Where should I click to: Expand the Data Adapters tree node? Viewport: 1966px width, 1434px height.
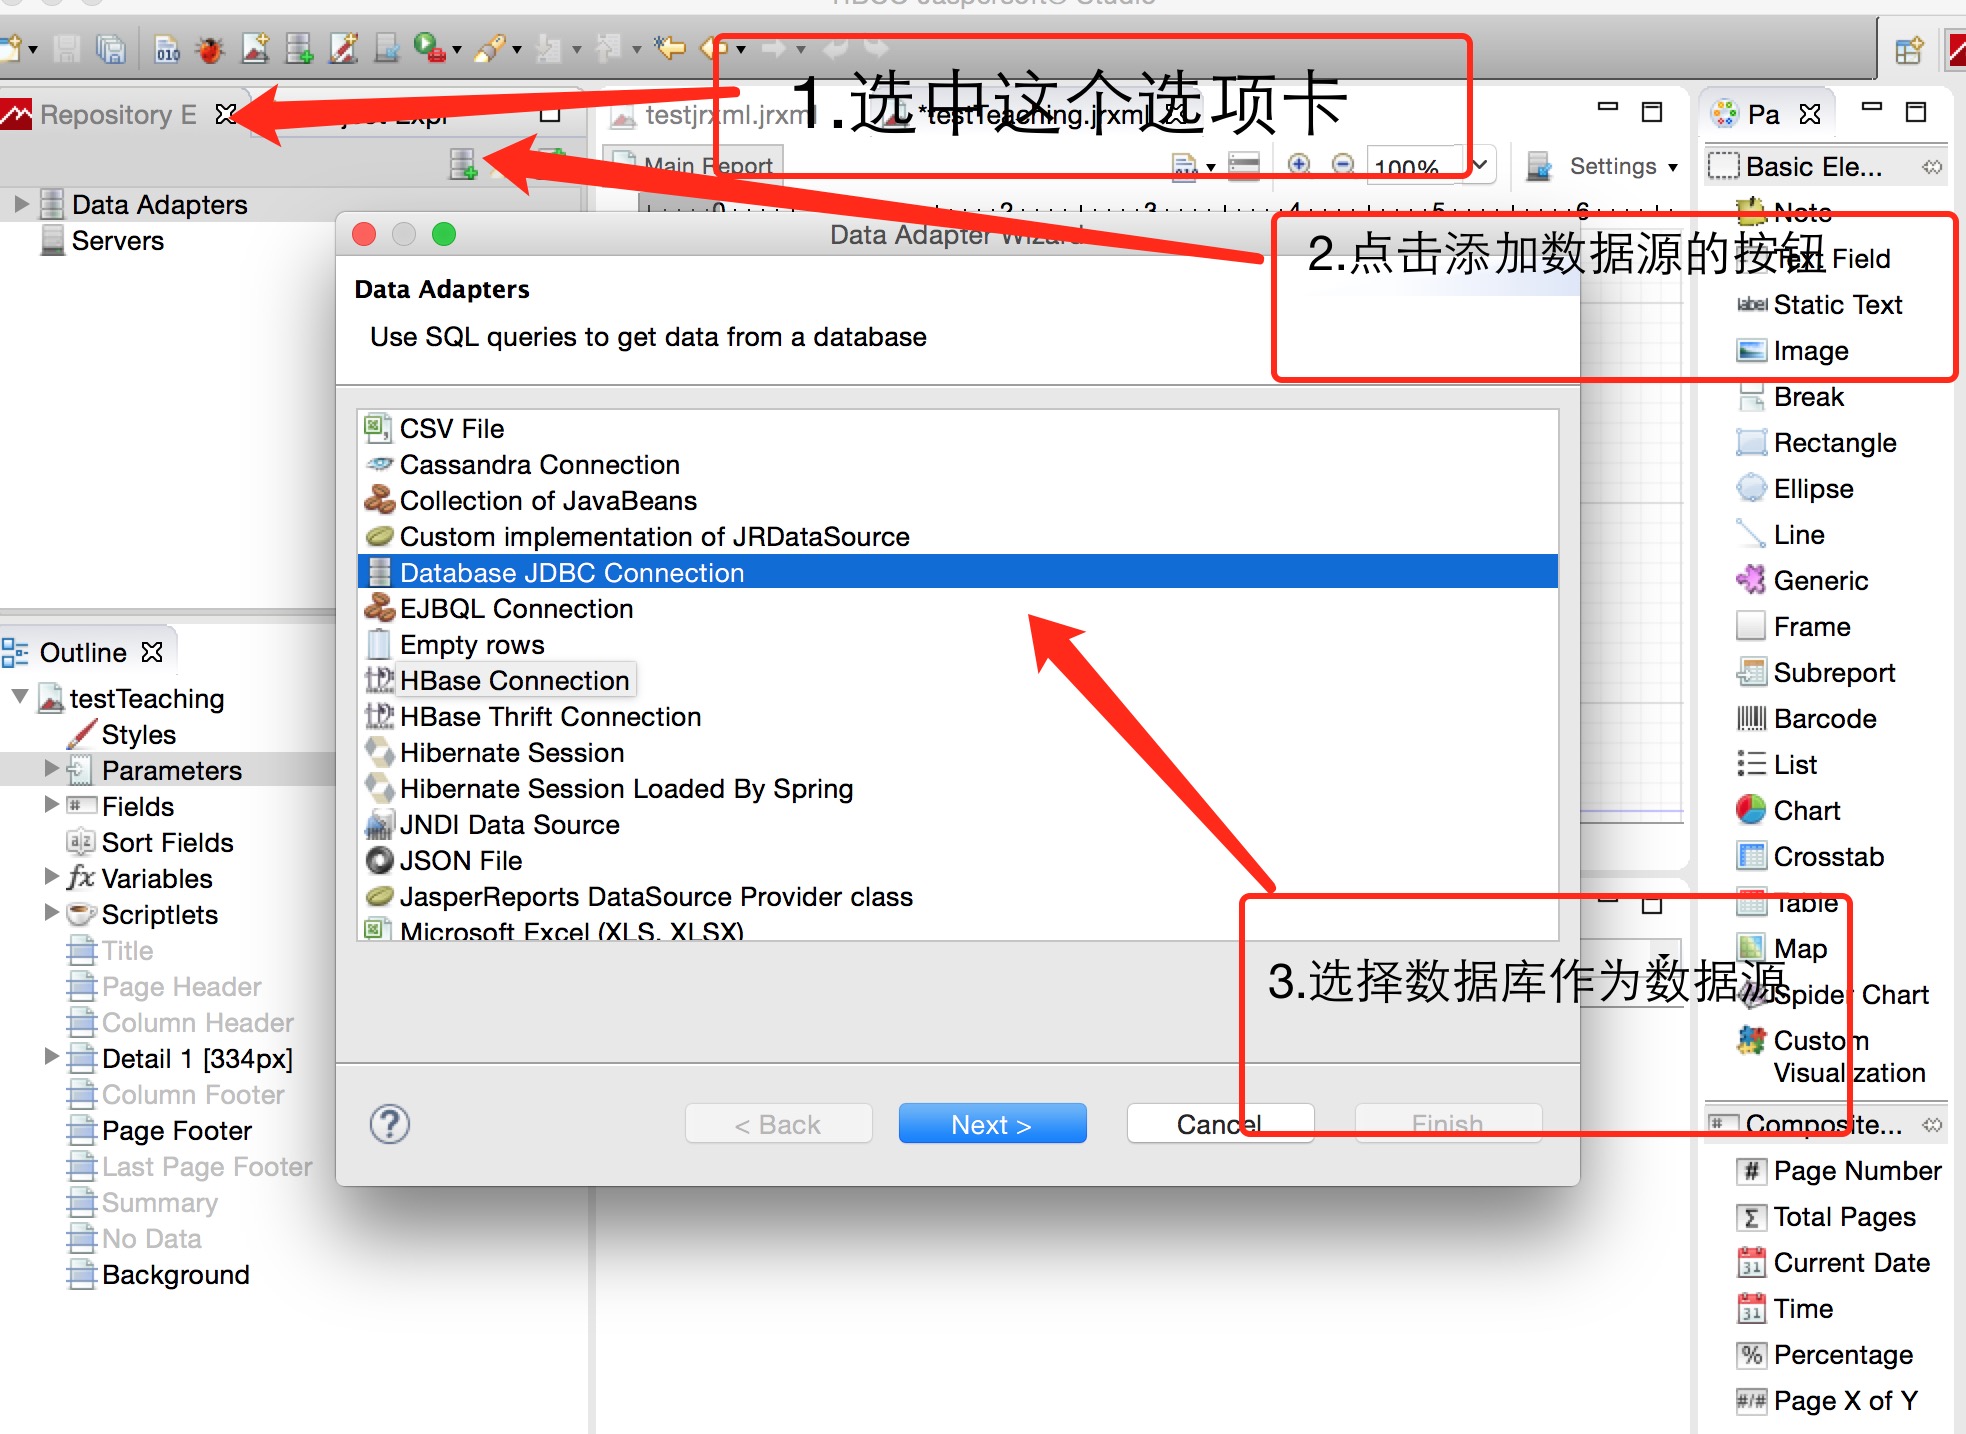[21, 204]
